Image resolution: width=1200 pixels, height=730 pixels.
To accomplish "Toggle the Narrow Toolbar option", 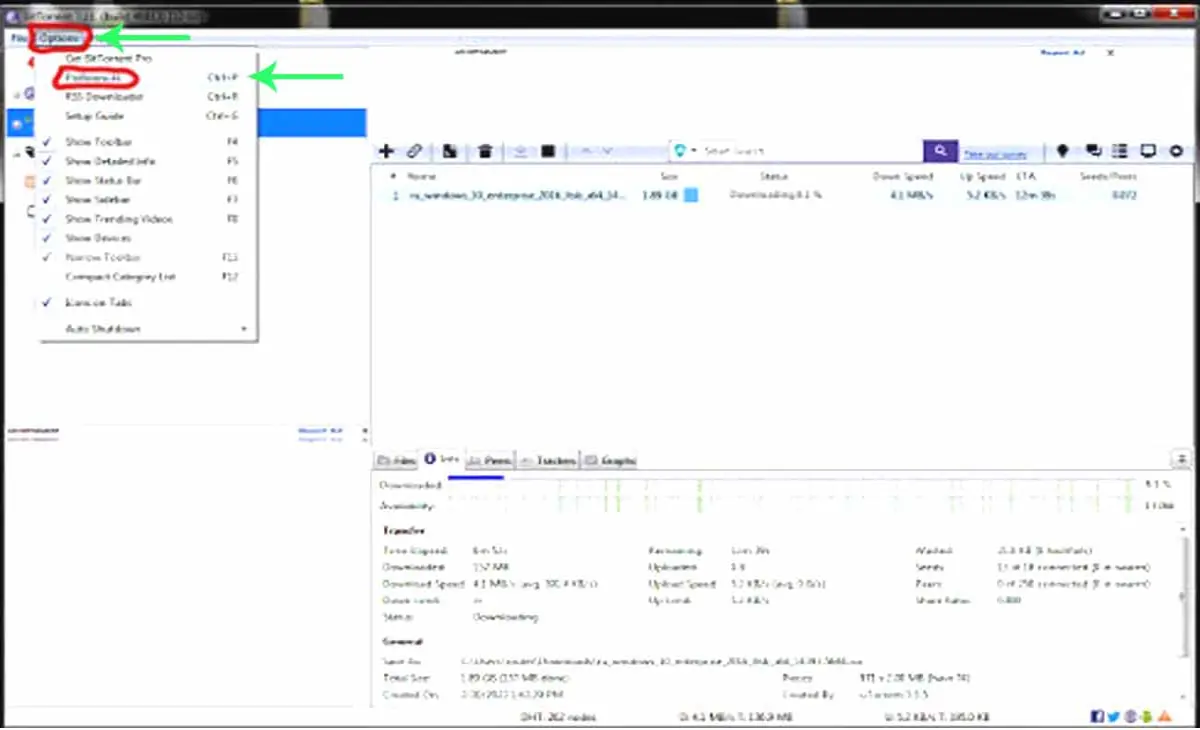I will click(x=147, y=257).
